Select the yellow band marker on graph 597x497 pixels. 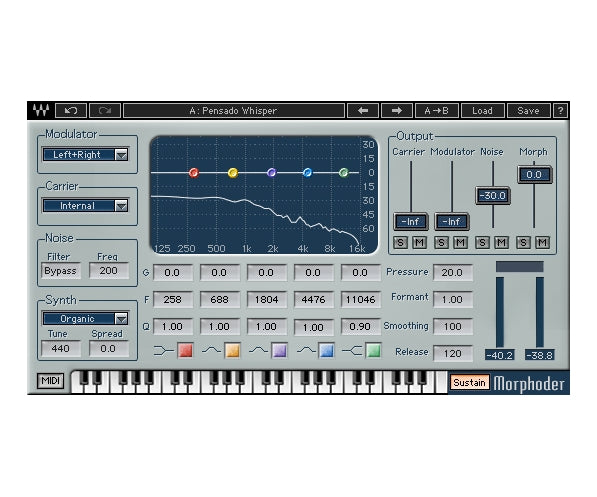[233, 173]
